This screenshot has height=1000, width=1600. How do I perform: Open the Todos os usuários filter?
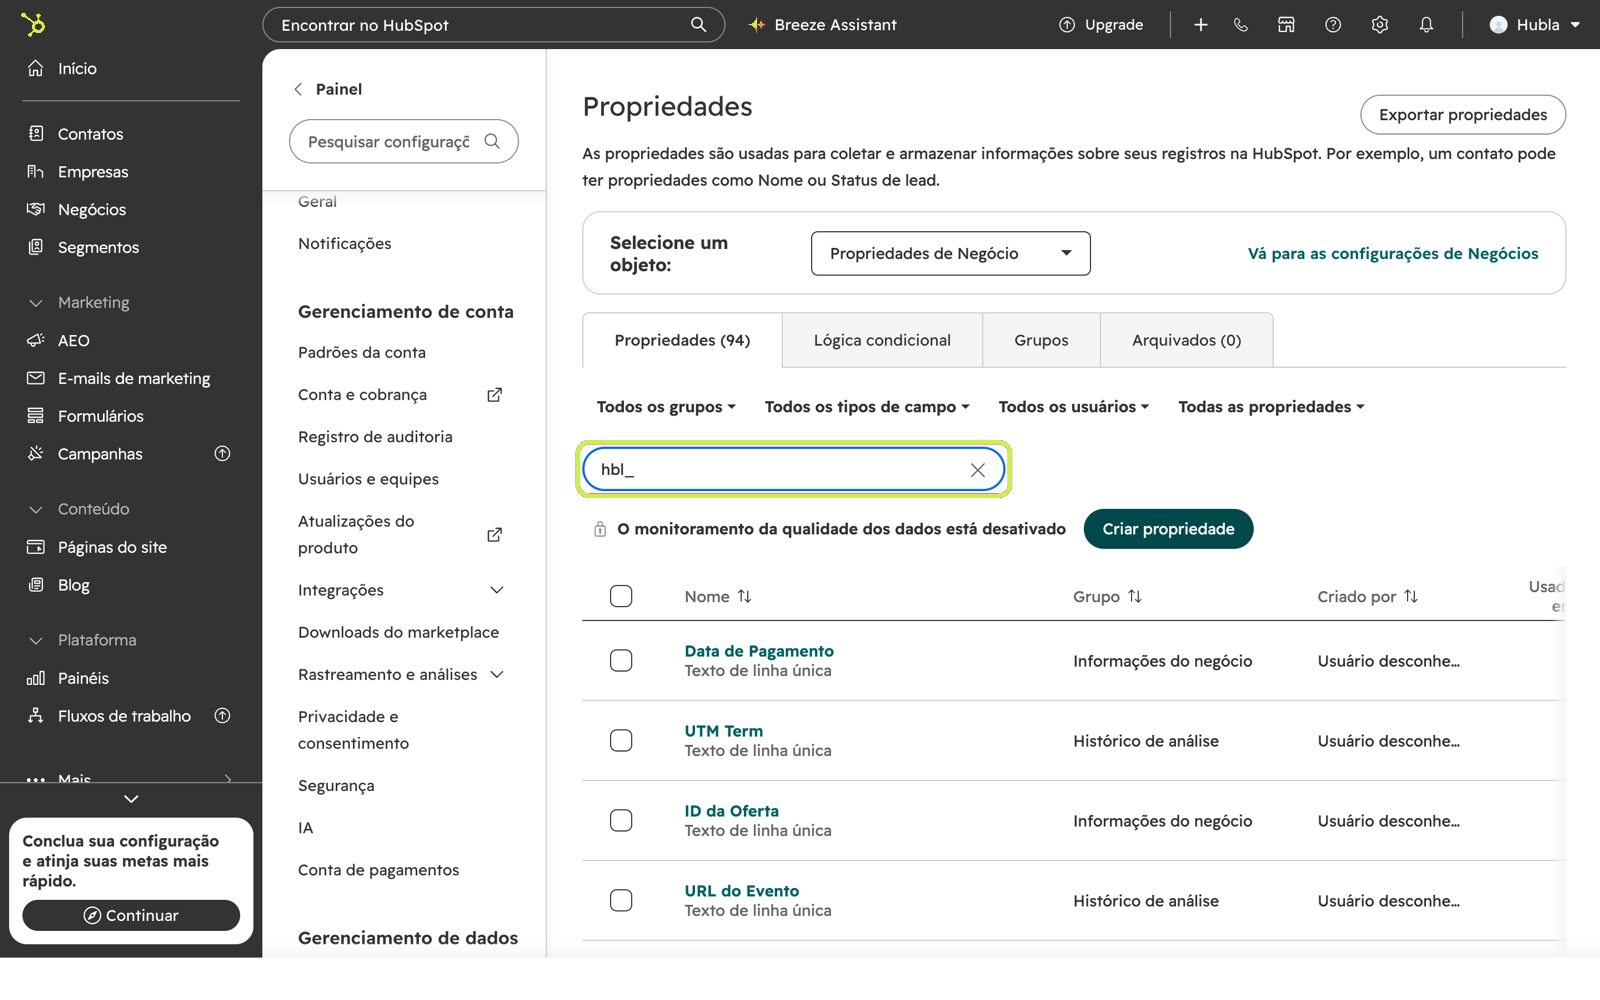pyautogui.click(x=1073, y=407)
